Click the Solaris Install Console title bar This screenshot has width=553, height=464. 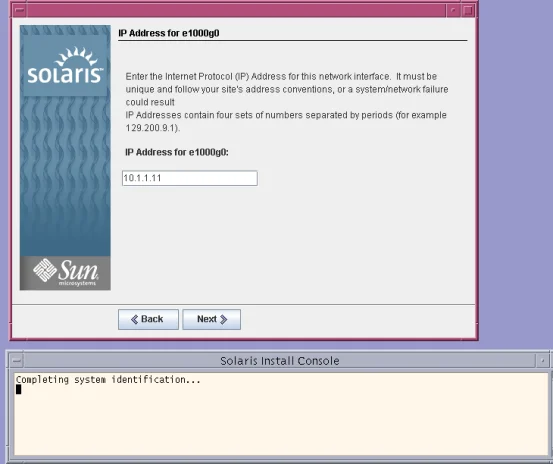click(280, 360)
